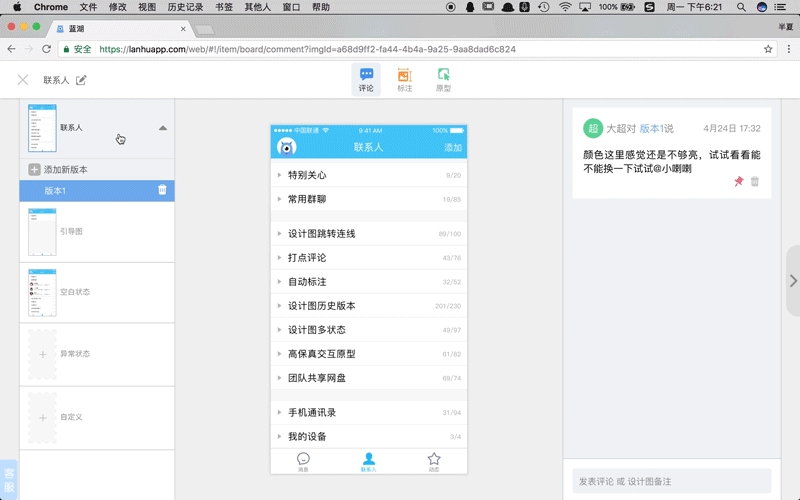Image resolution: width=800 pixels, height=500 pixels.
Task: Open Chrome three-dot menu
Action: [x=789, y=49]
